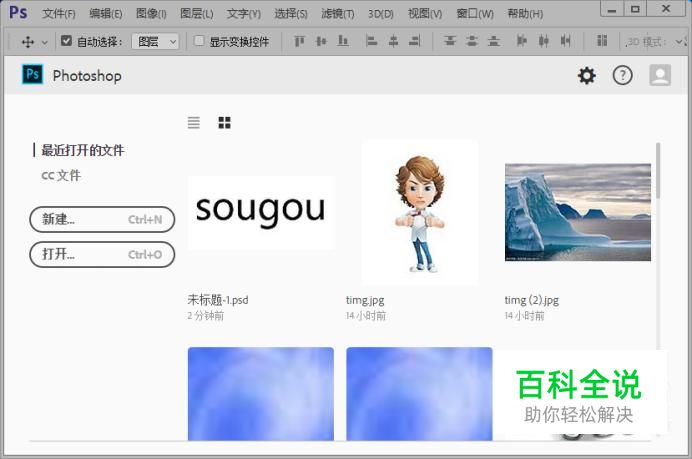Open the 窗口(W) menu
This screenshot has width=692, height=459.
pos(475,14)
